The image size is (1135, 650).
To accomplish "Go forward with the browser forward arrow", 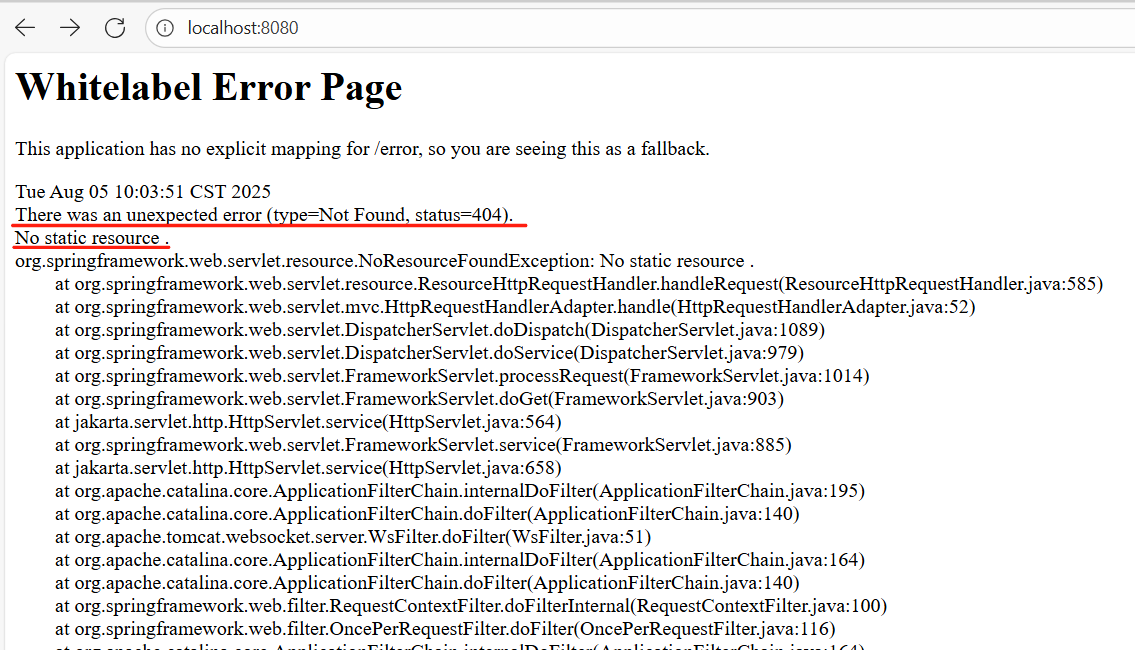I will [x=70, y=28].
